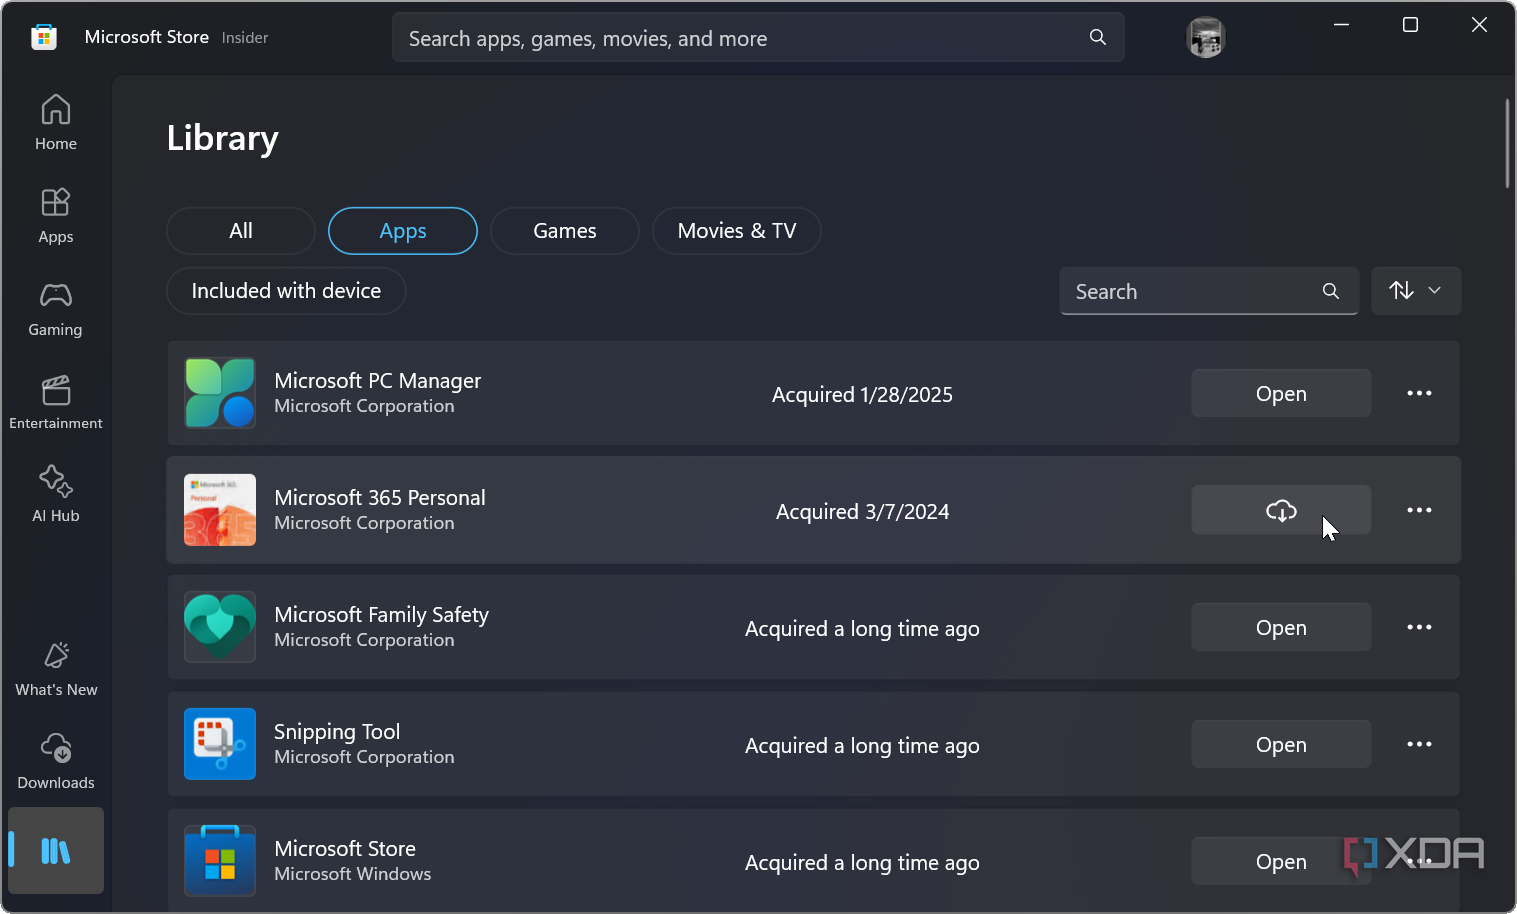The image size is (1517, 914).
Task: View What's New
Action: 56,668
